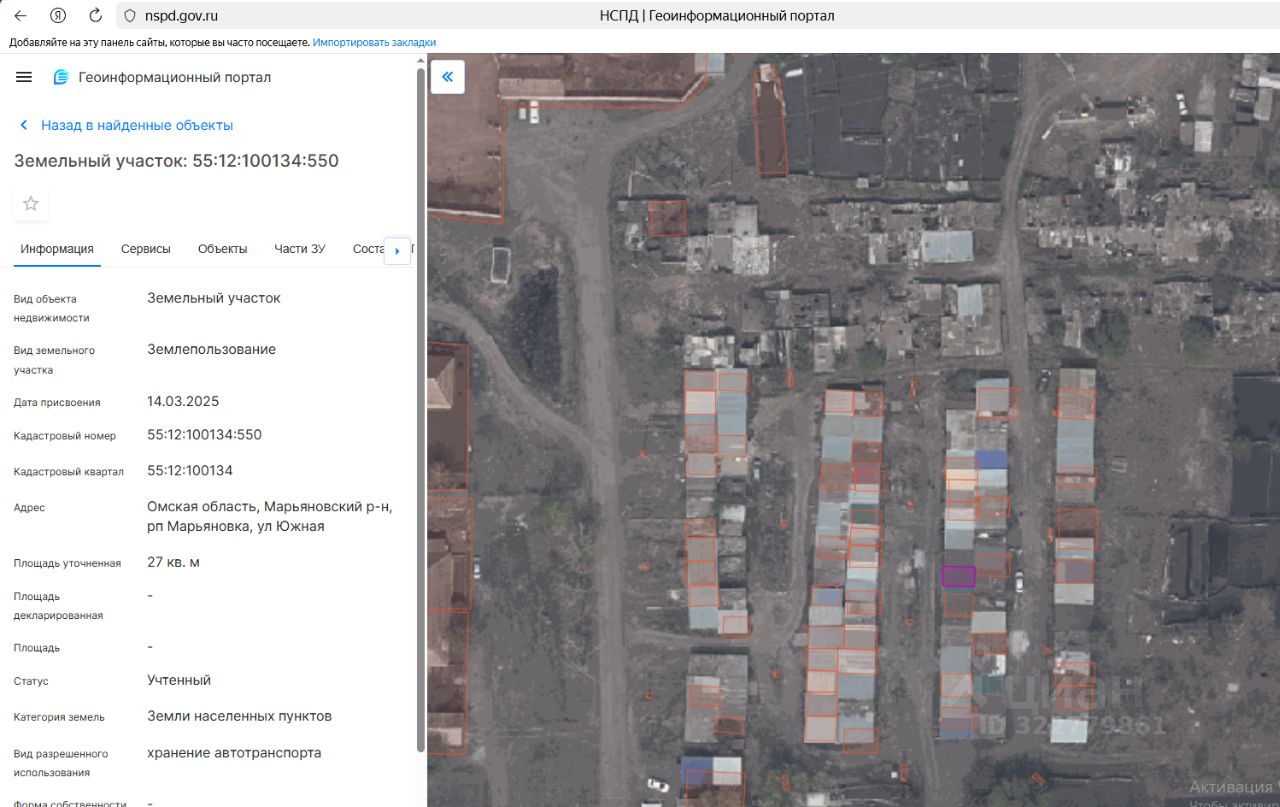
Task: Open the Yandex home icon
Action: [58, 16]
